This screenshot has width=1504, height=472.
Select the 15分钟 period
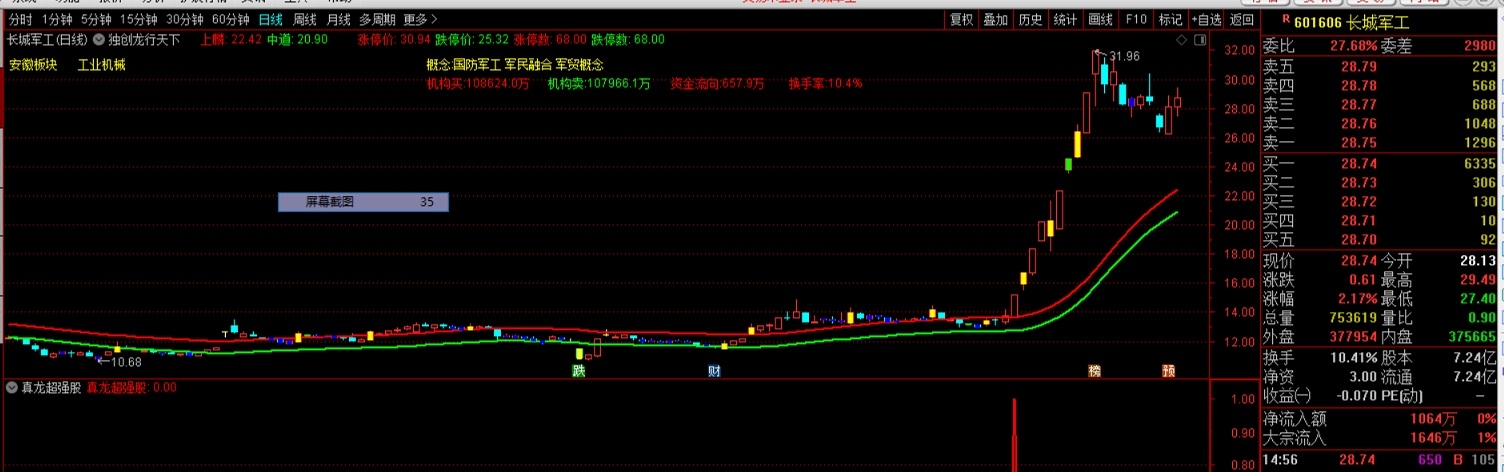(138, 19)
